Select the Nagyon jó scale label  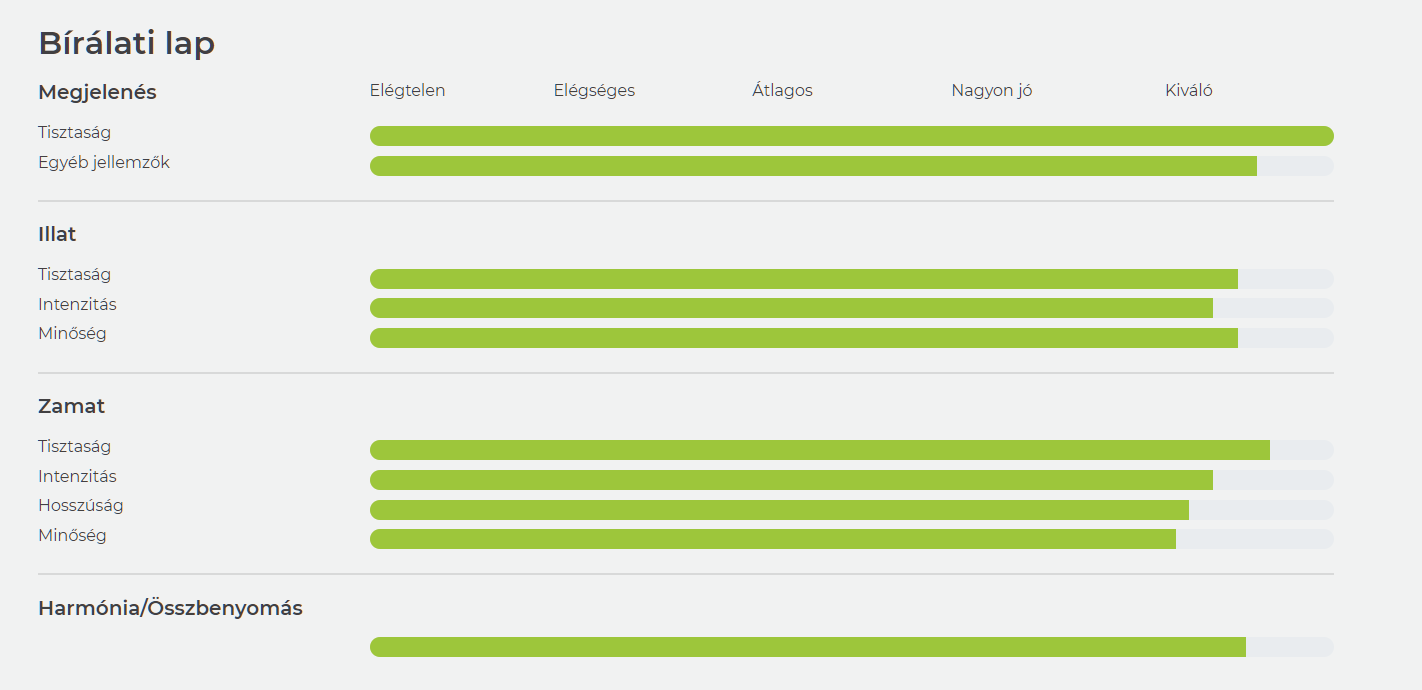[x=992, y=91]
